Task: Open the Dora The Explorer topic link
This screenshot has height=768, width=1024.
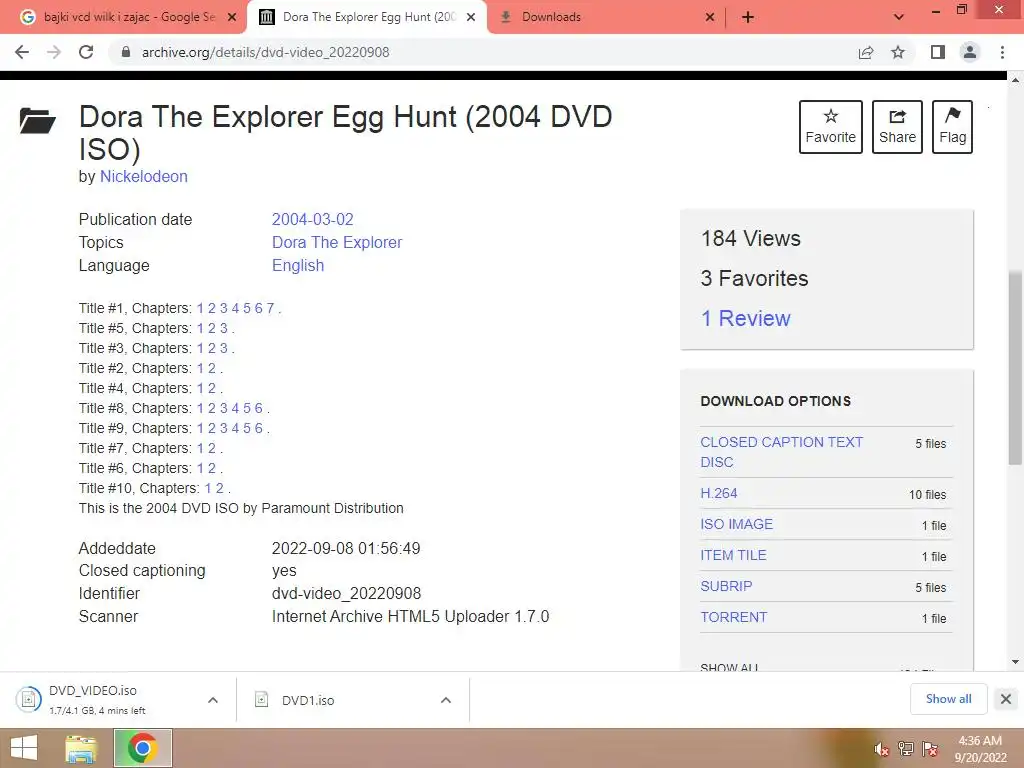Action: (x=337, y=242)
